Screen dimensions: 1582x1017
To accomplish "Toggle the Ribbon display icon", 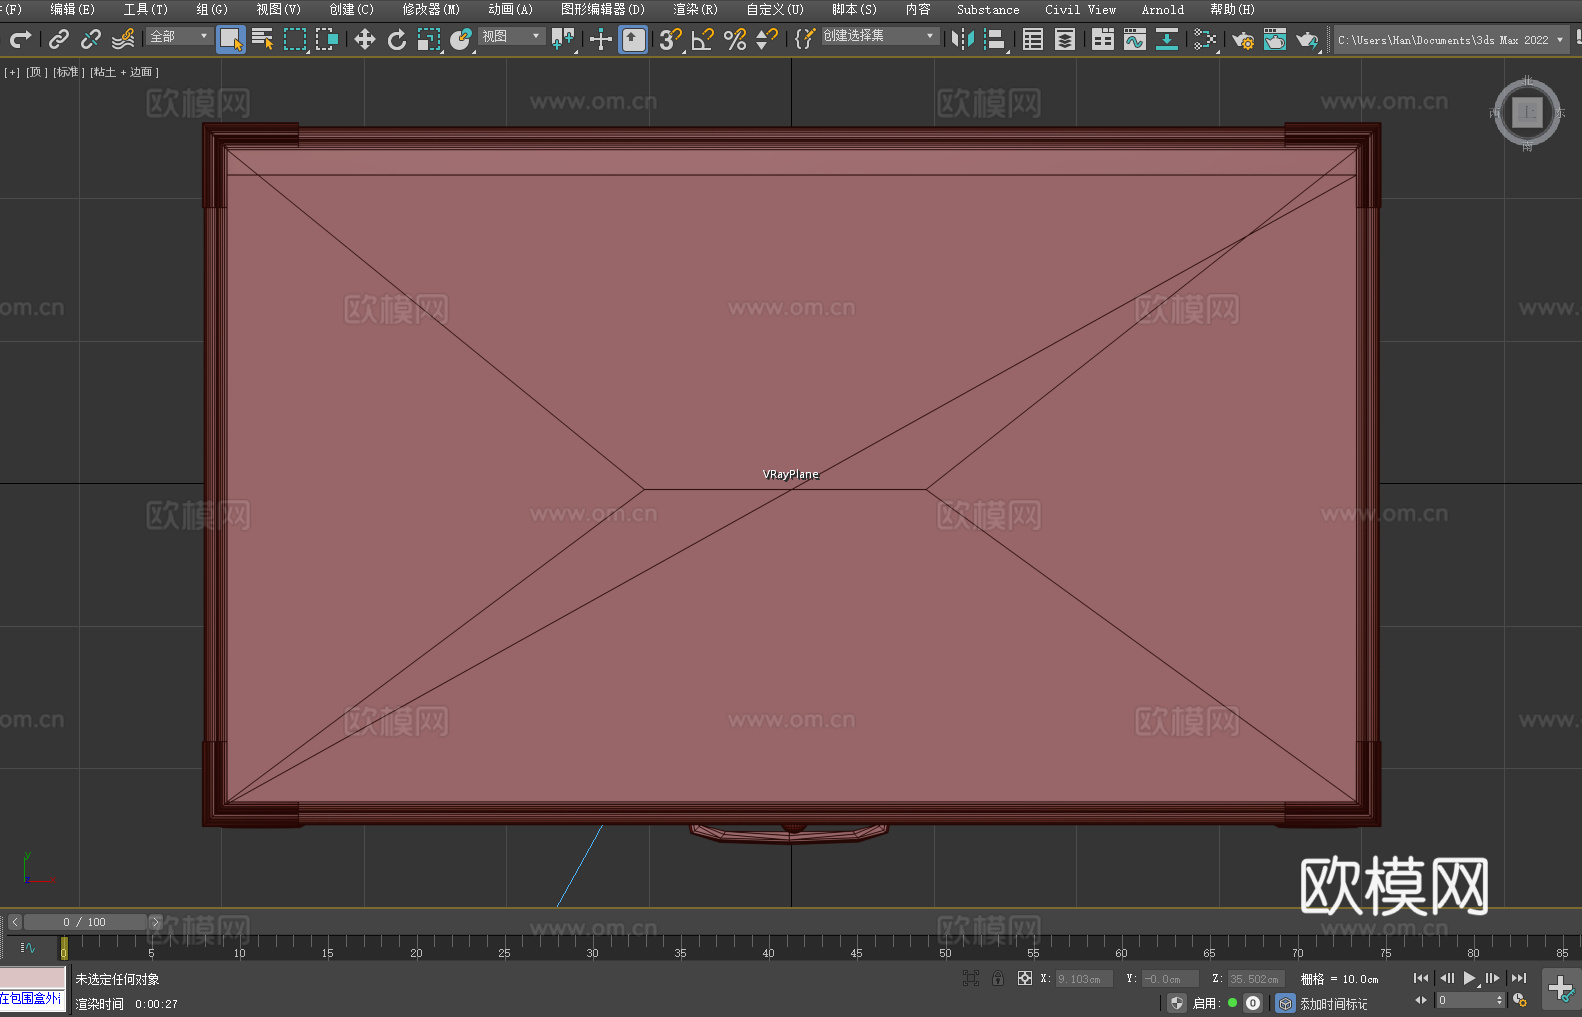I will [x=1103, y=39].
